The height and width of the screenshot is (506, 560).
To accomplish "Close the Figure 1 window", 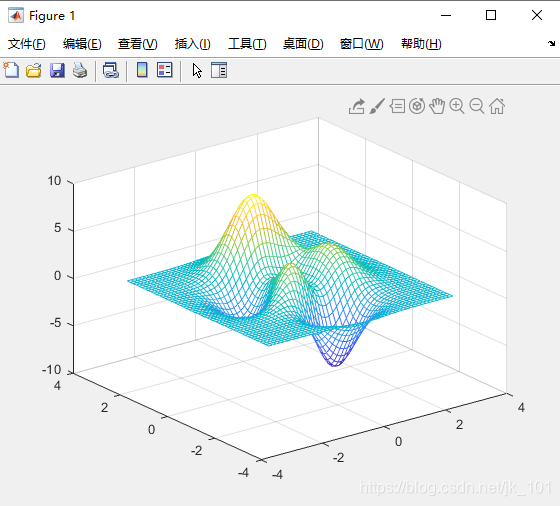I will pyautogui.click(x=537, y=15).
